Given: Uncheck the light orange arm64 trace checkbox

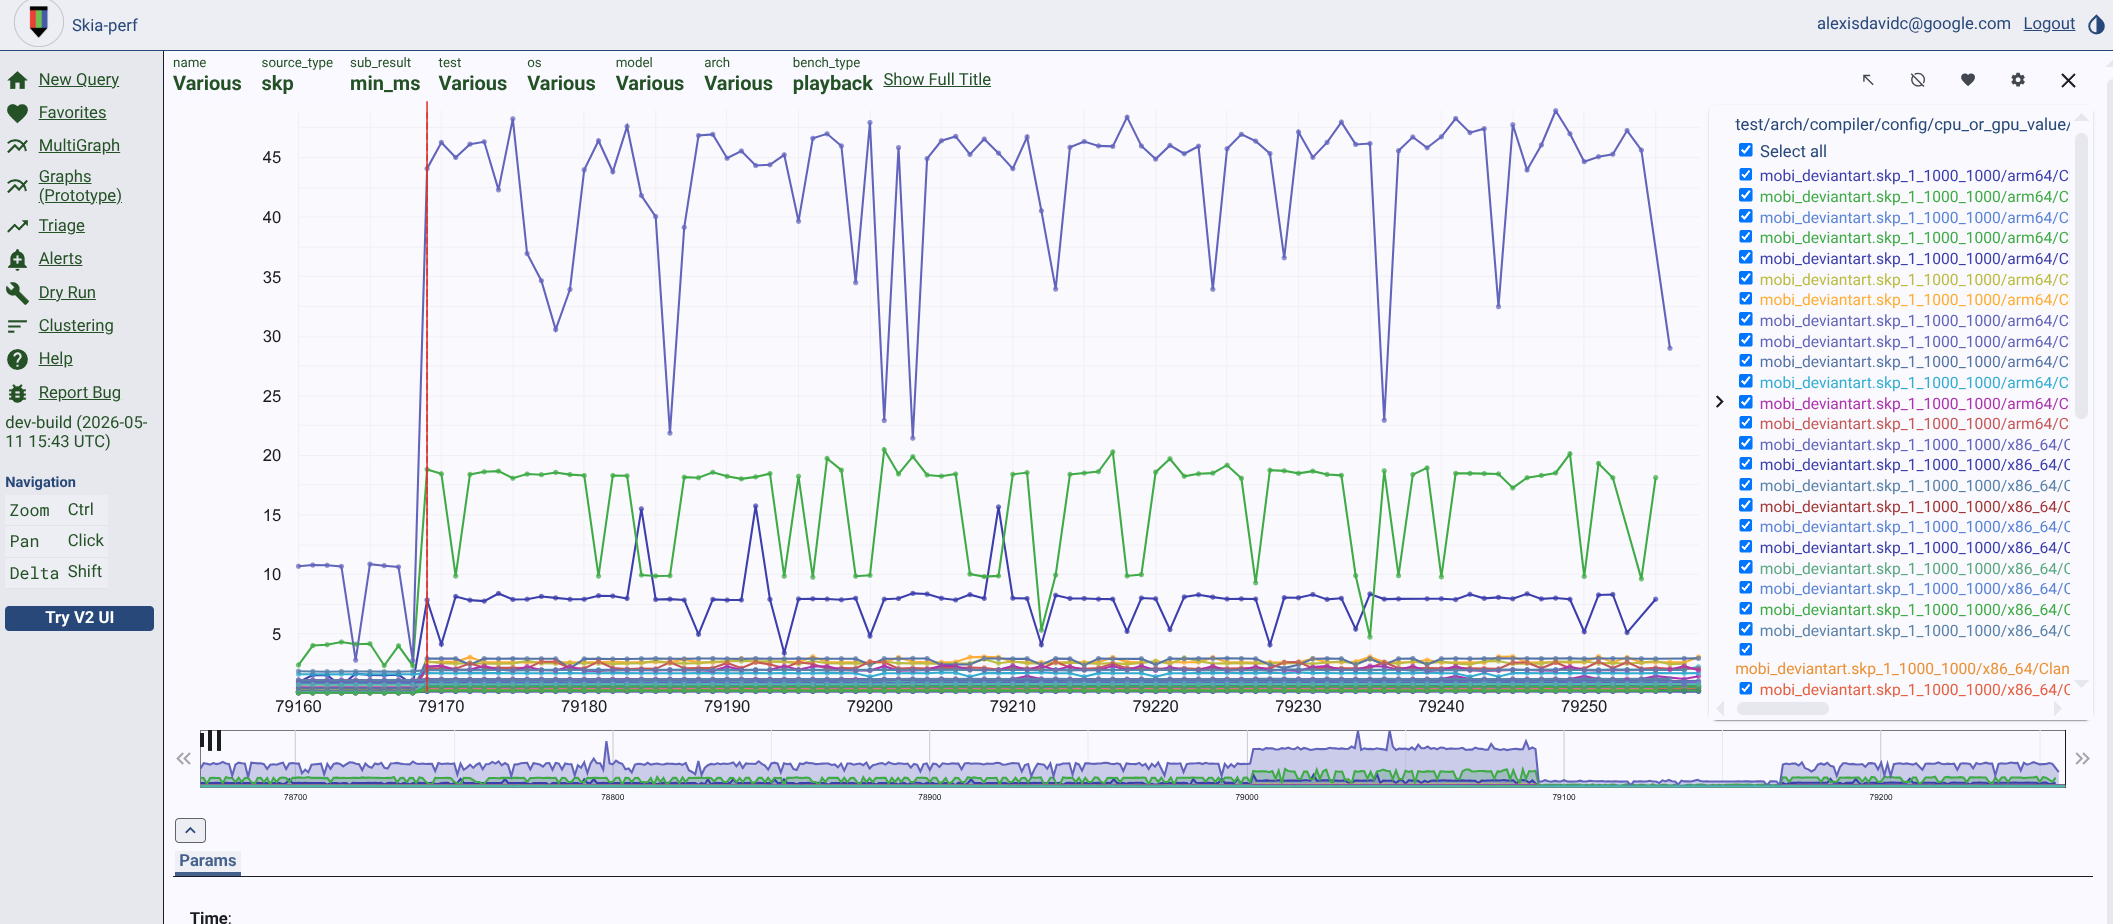Looking at the screenshot, I should point(1745,298).
